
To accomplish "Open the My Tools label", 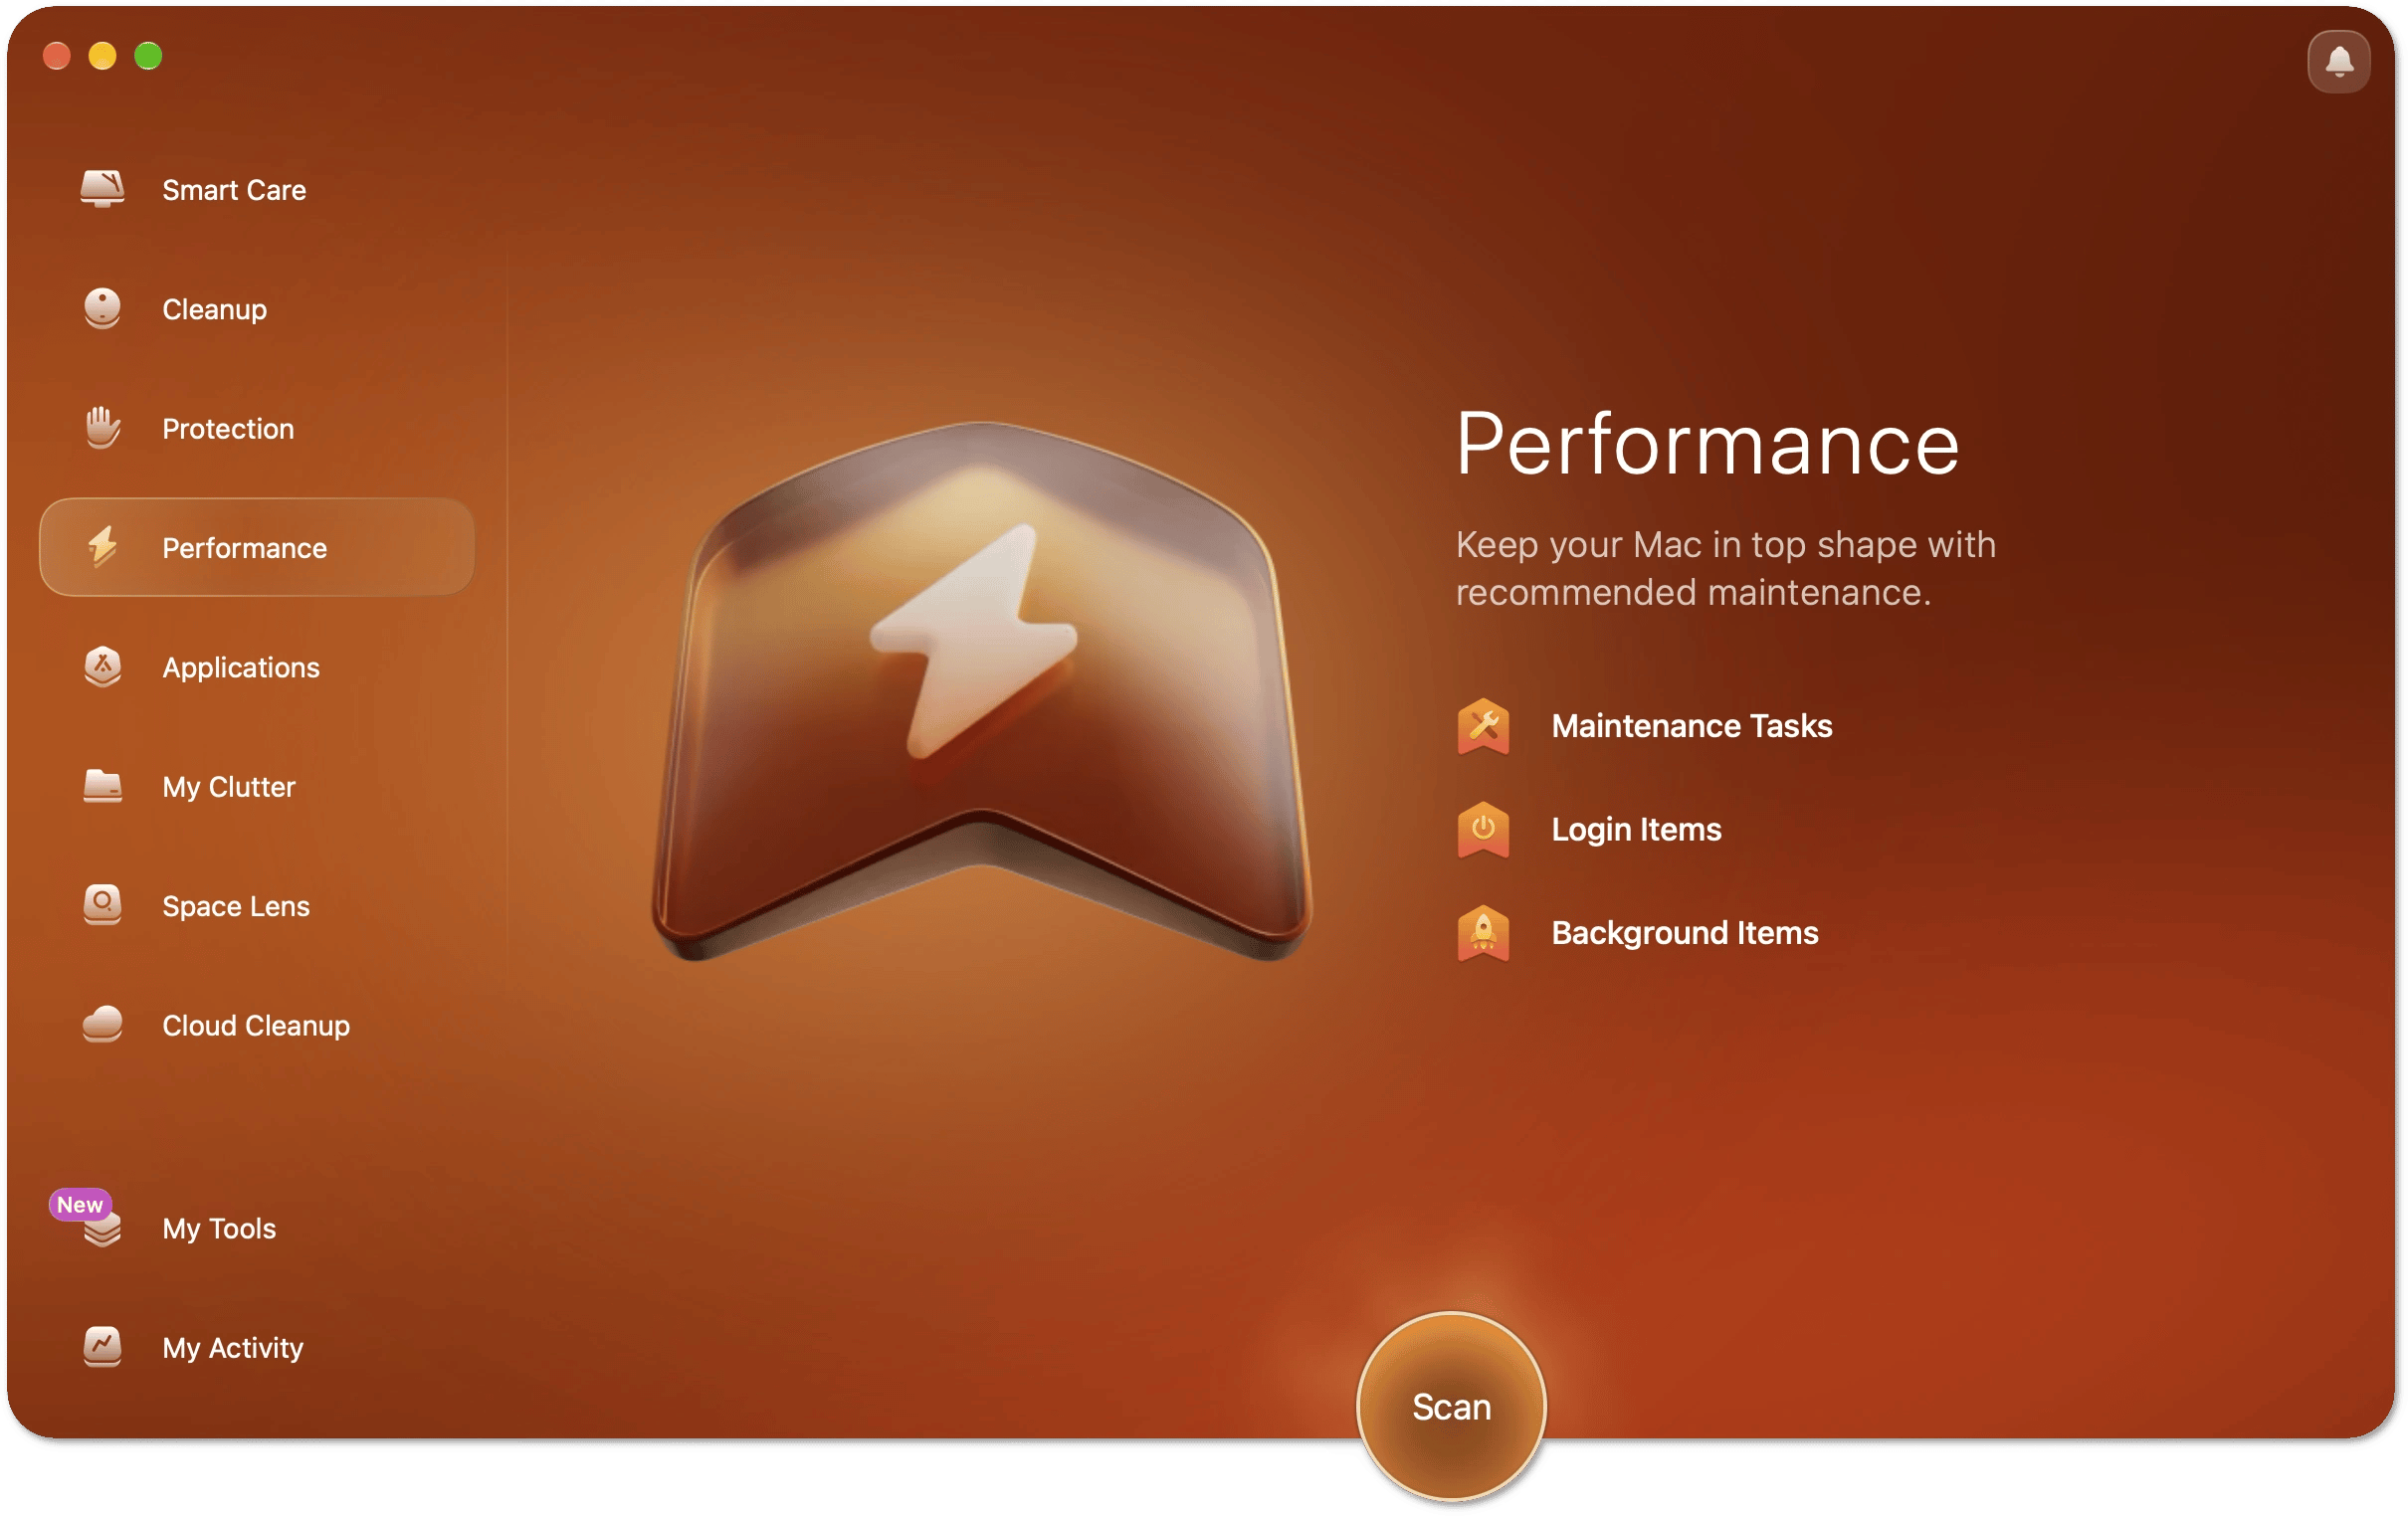I will point(219,1228).
